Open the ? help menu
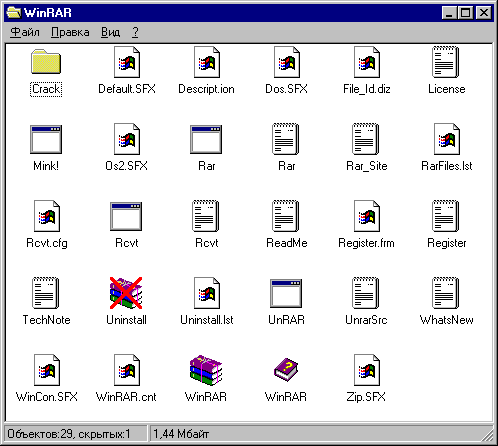The image size is (498, 446). click(x=135, y=32)
